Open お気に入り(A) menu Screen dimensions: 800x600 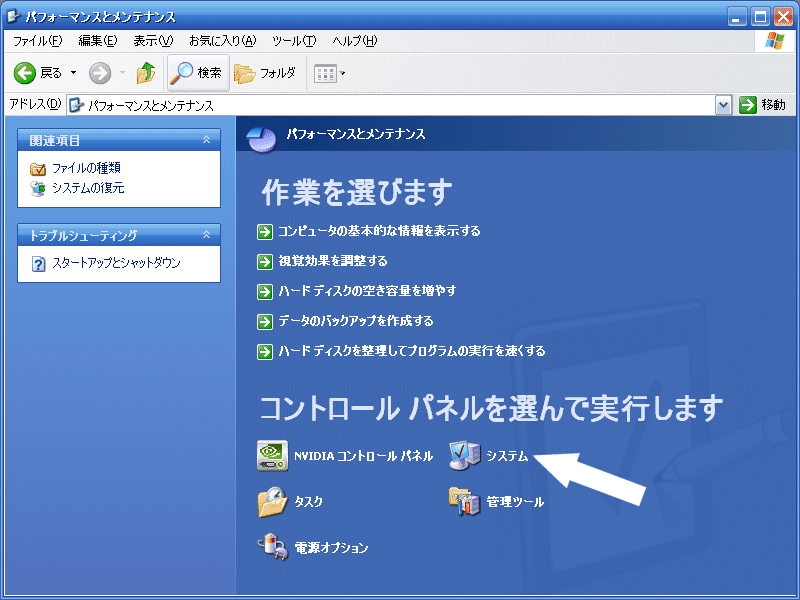[222, 41]
